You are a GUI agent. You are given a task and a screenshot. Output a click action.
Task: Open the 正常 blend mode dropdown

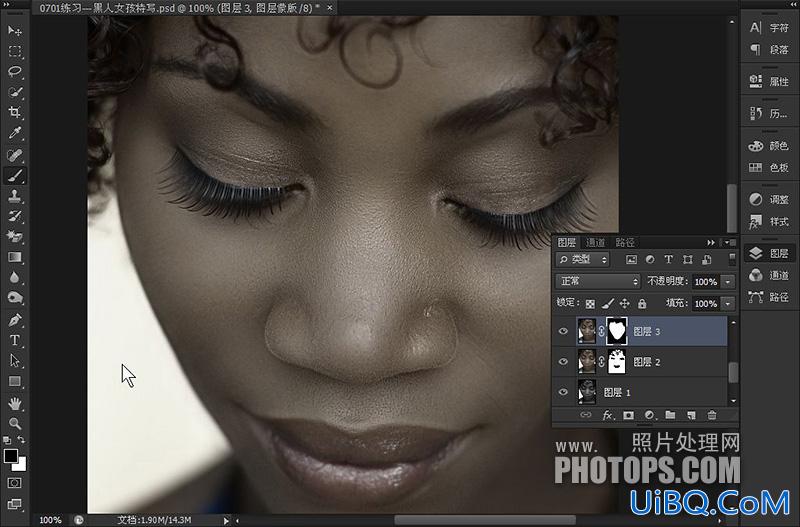point(598,281)
